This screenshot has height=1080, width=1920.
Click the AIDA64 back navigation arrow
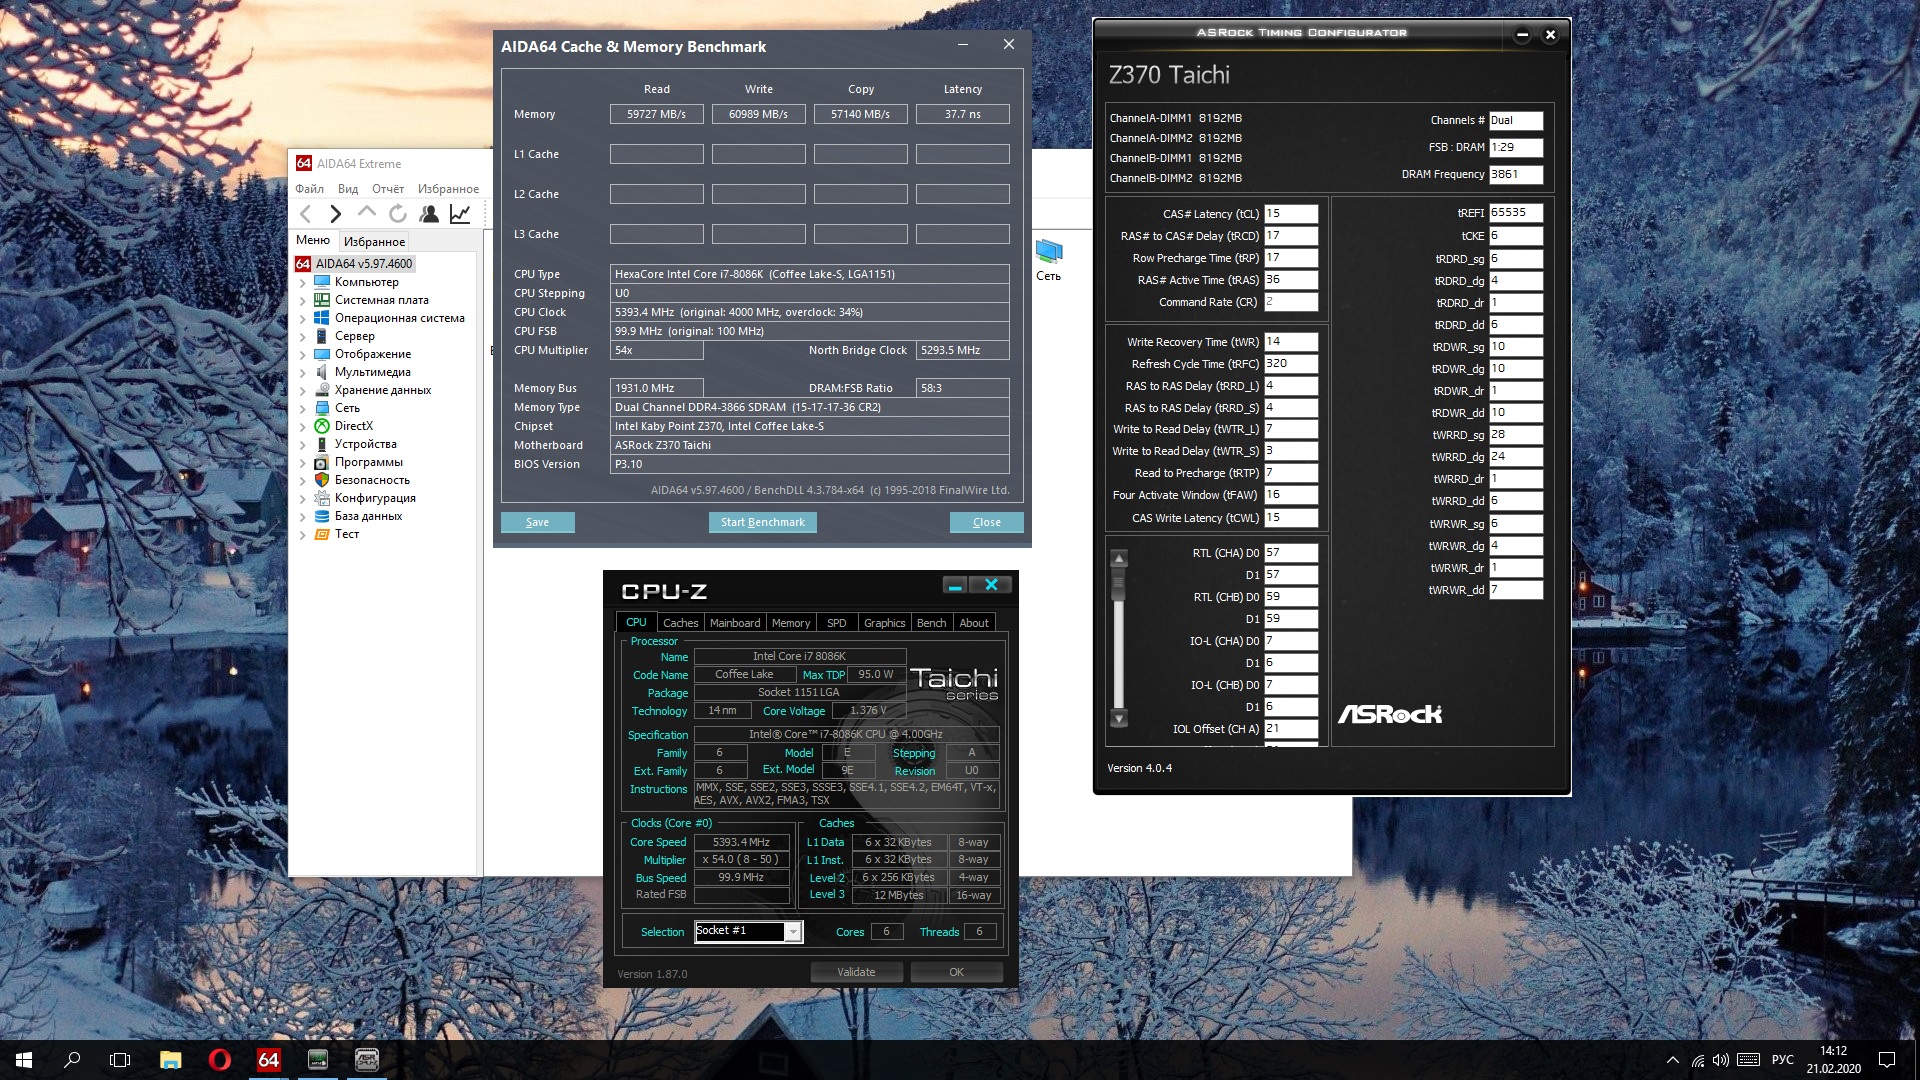click(x=306, y=214)
